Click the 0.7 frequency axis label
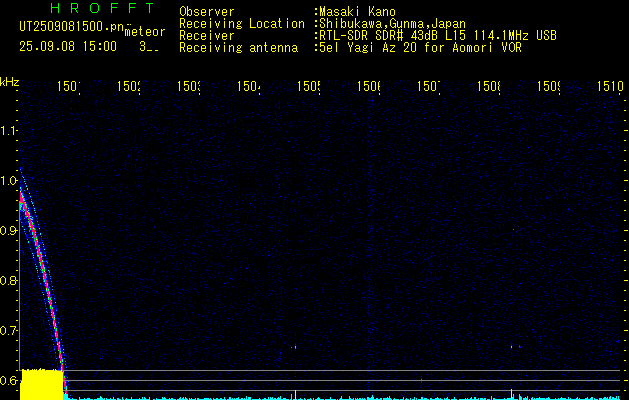This screenshot has height=400, width=629. (x=8, y=331)
